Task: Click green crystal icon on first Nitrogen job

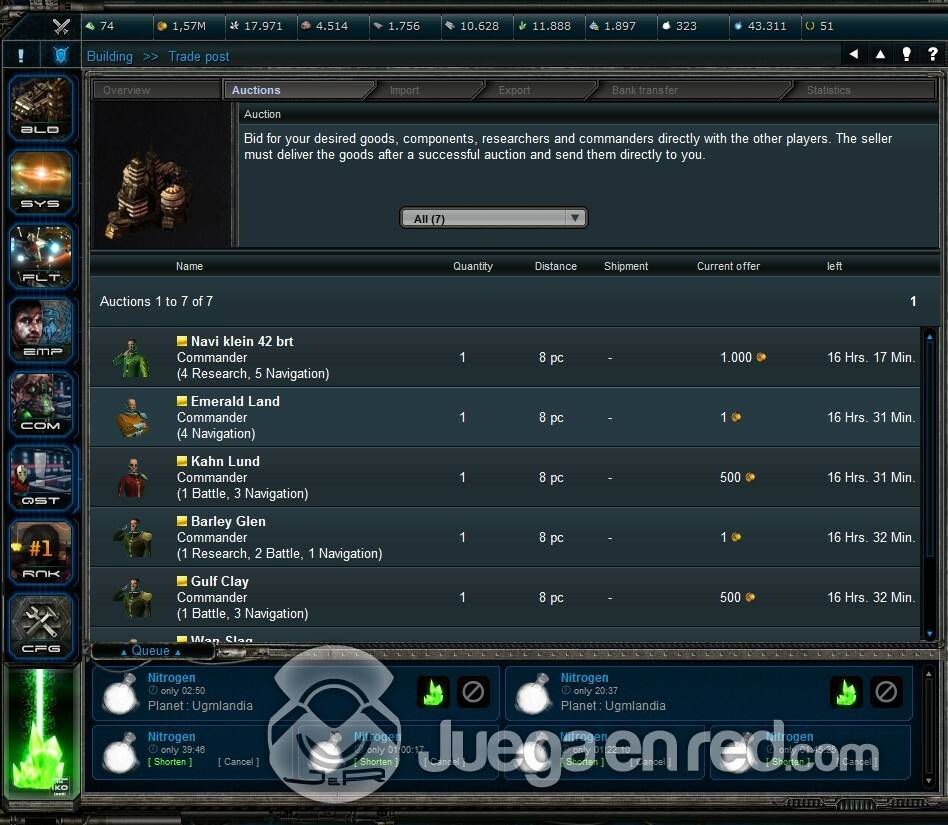Action: point(435,692)
